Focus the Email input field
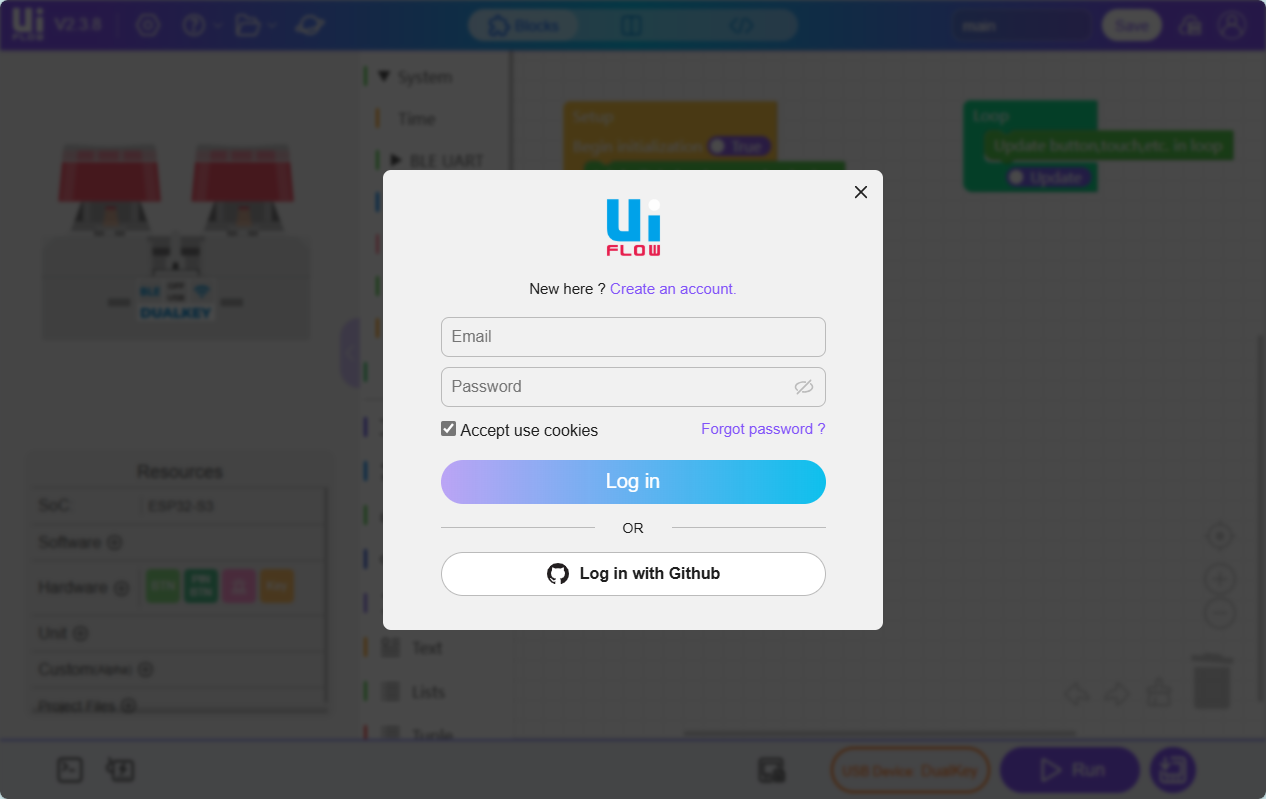Viewport: 1266px width, 799px height. point(633,337)
